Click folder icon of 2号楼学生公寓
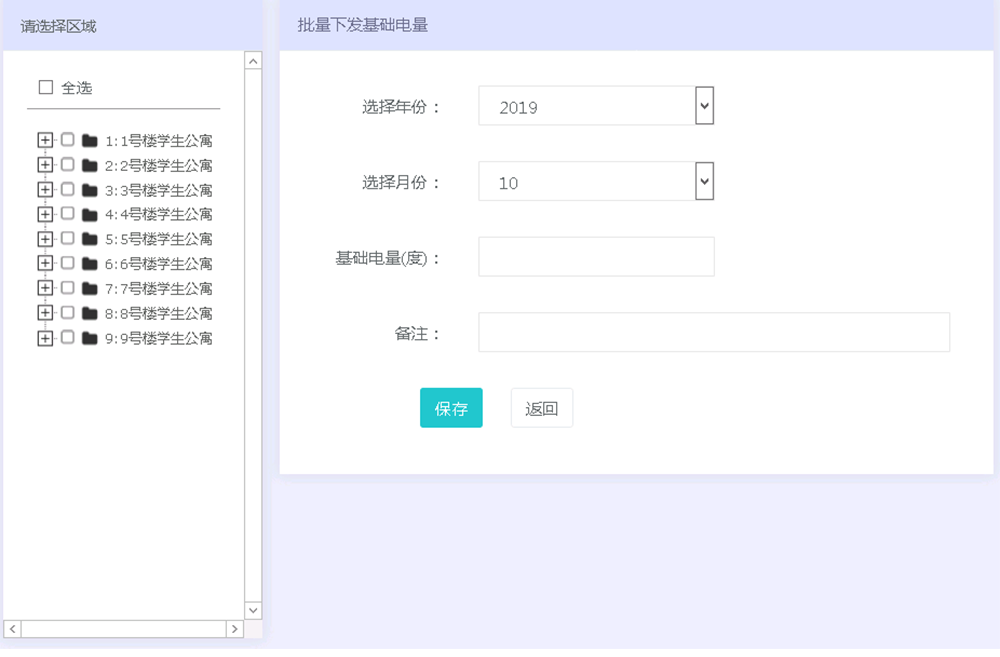 [89, 165]
